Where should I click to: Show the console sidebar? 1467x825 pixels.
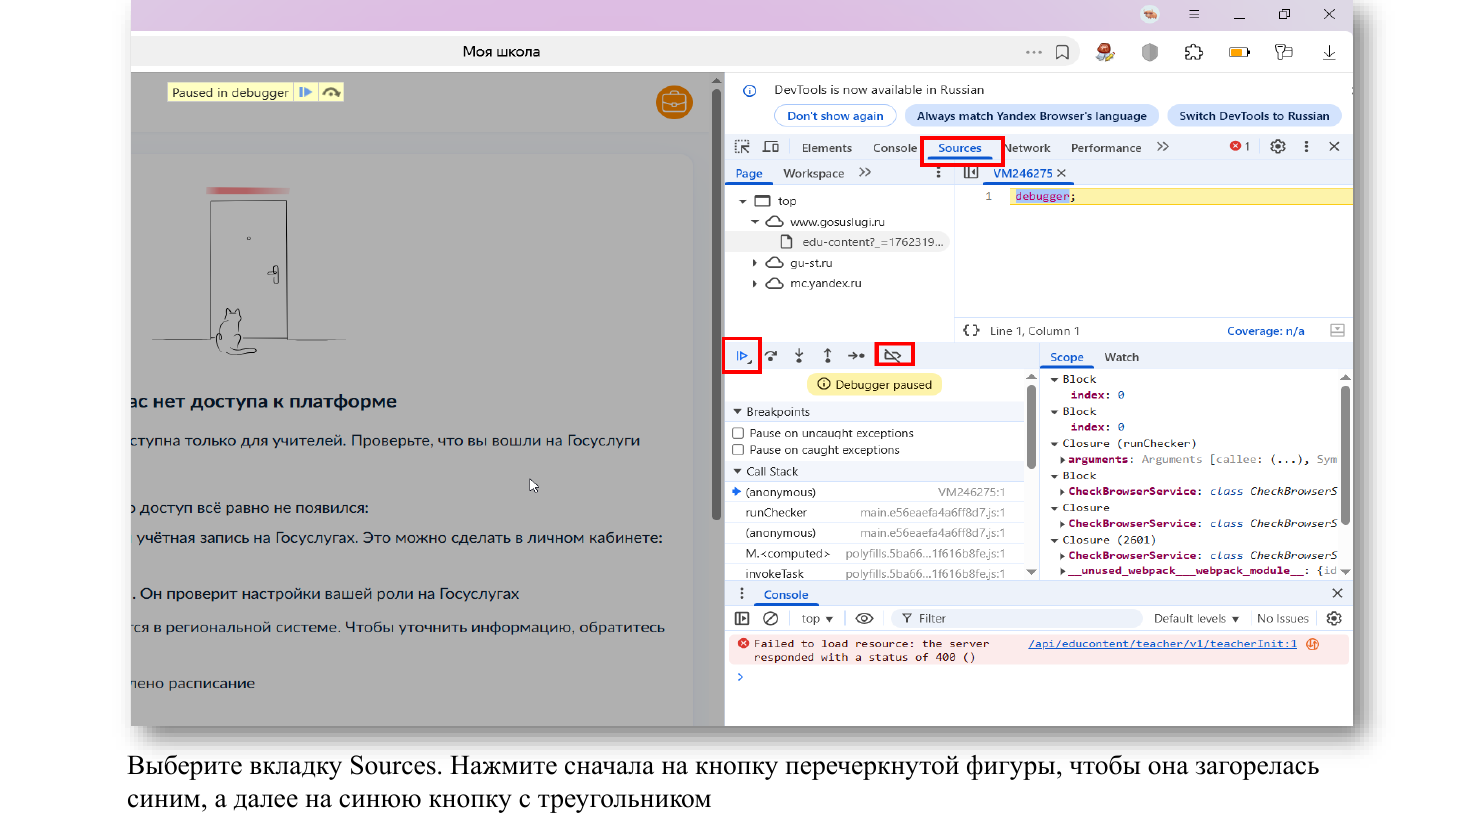coord(742,619)
